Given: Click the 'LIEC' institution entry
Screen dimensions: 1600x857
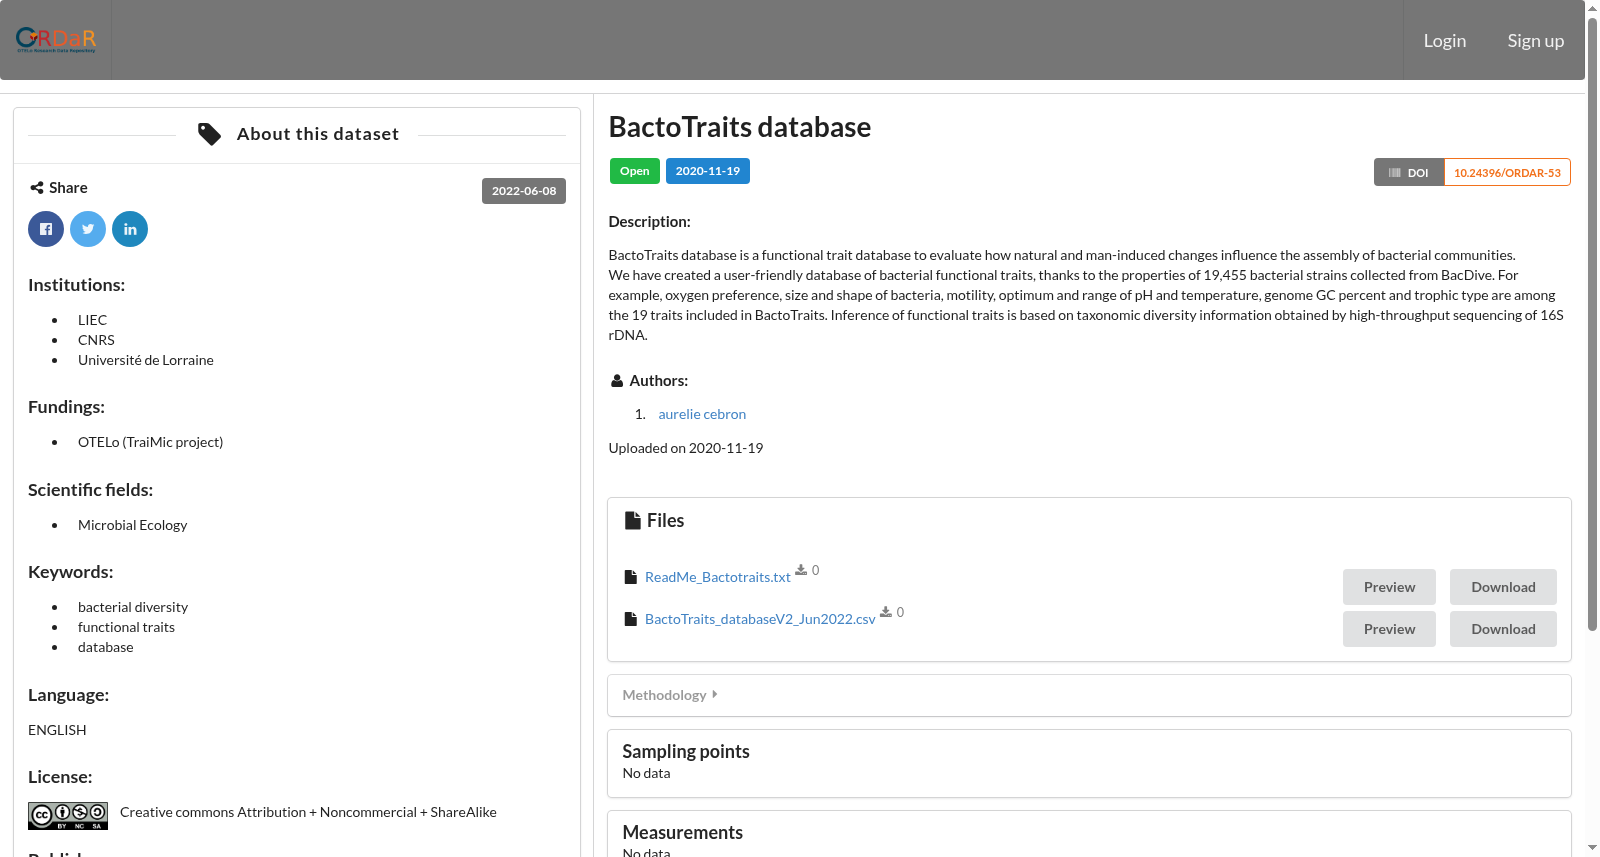Looking at the screenshot, I should tap(92, 320).
